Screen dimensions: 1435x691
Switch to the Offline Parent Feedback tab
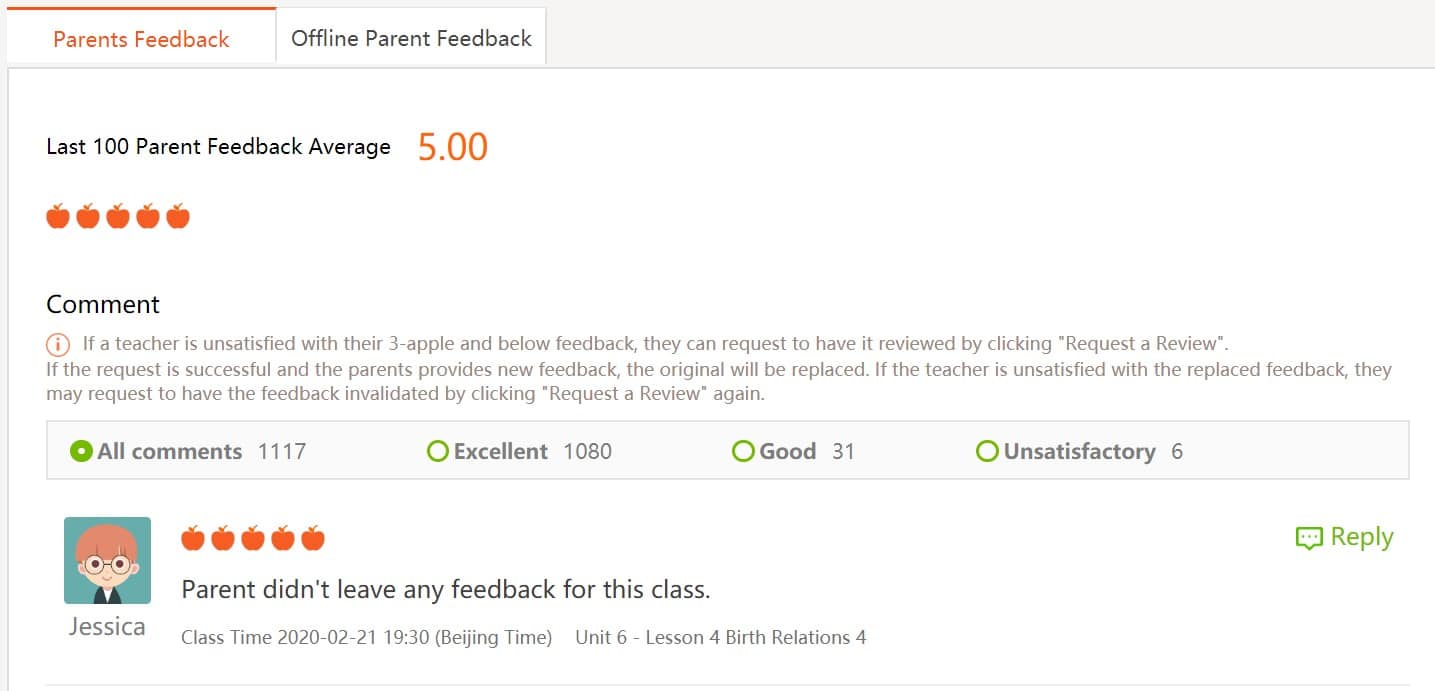tap(411, 39)
